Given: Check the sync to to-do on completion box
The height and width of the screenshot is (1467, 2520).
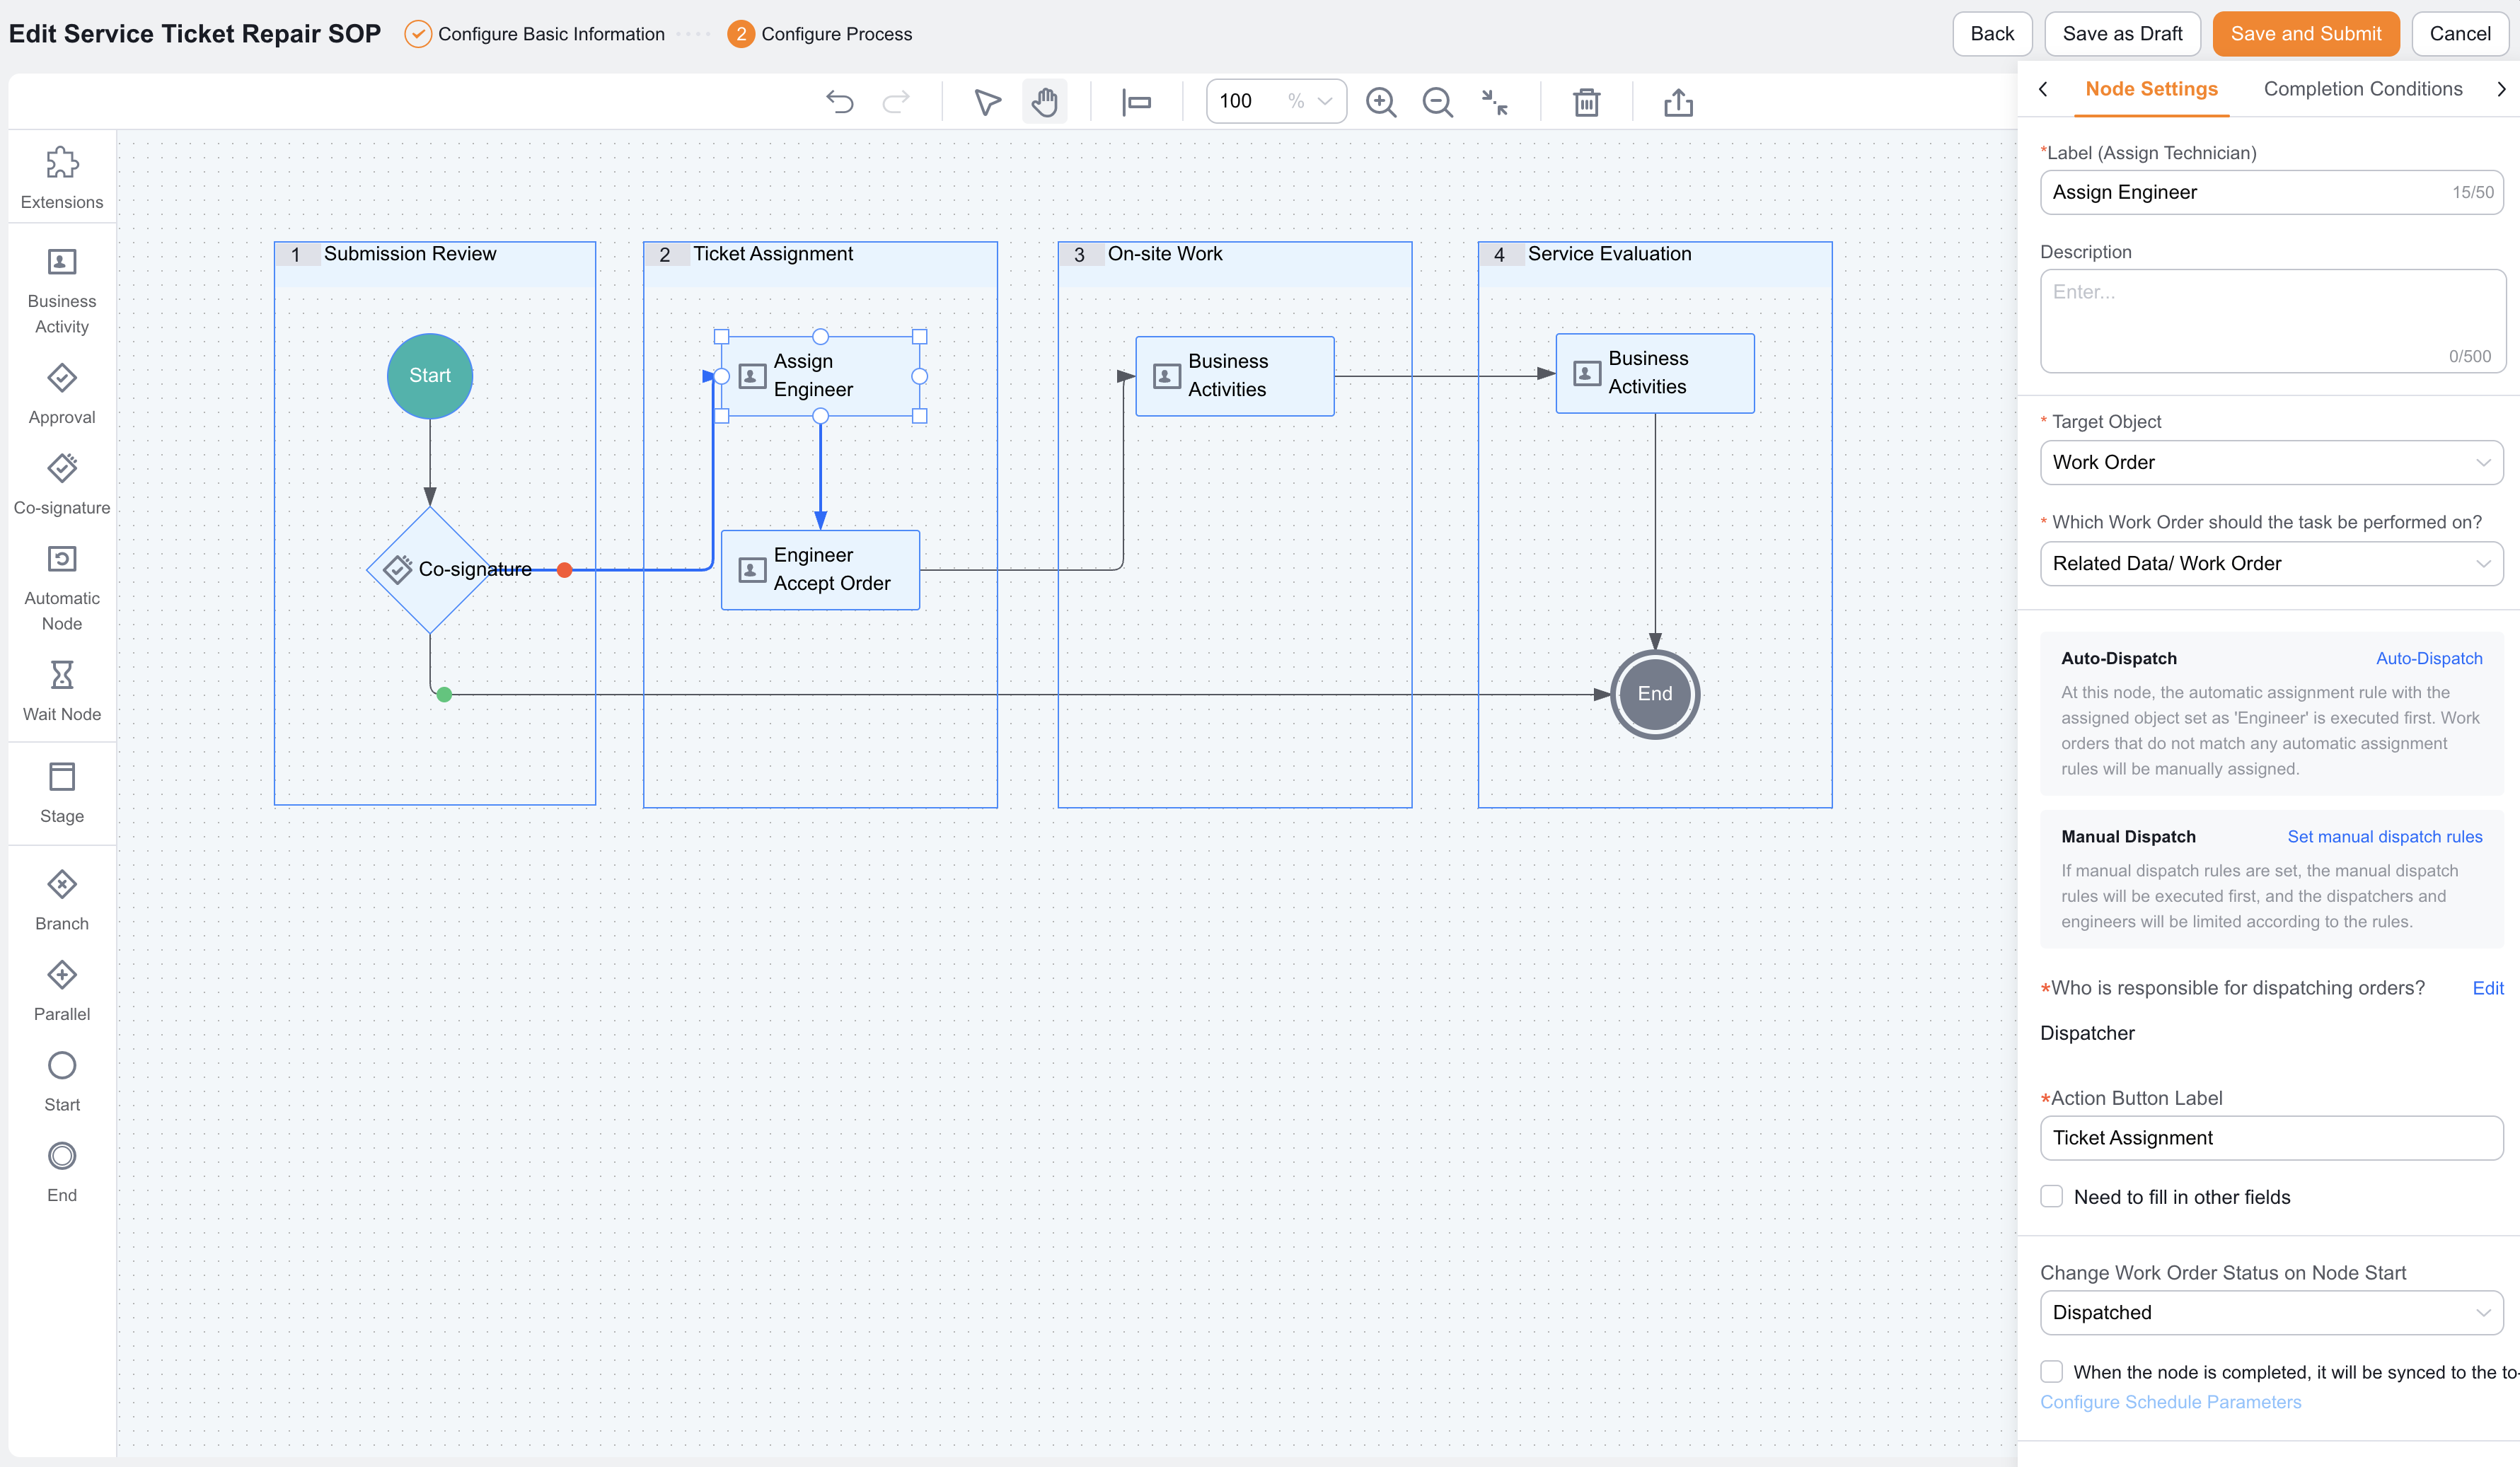Looking at the screenshot, I should click(x=2051, y=1372).
